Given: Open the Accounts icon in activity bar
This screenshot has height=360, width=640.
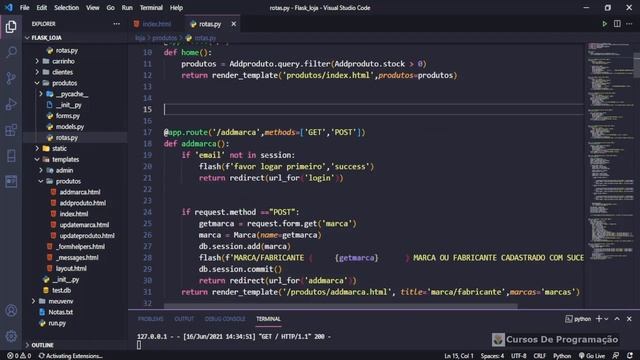Looking at the screenshot, I should click(x=11, y=311).
